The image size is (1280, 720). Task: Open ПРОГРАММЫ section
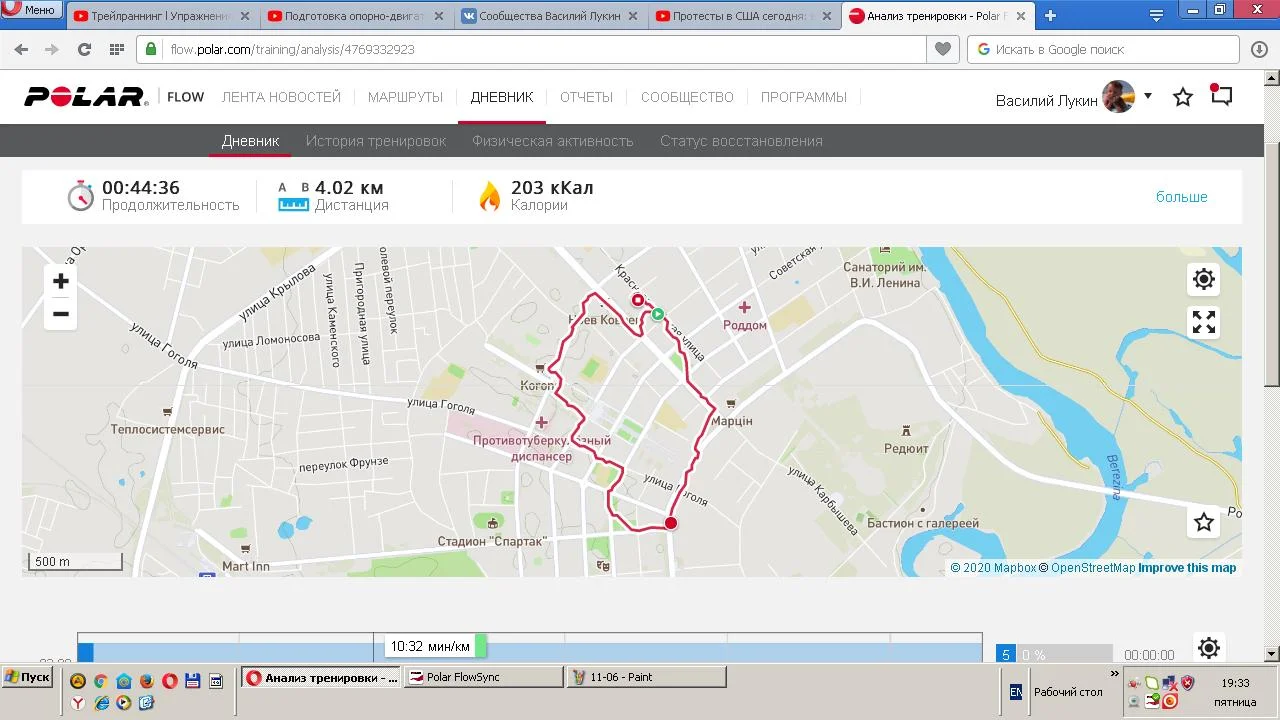pos(803,97)
